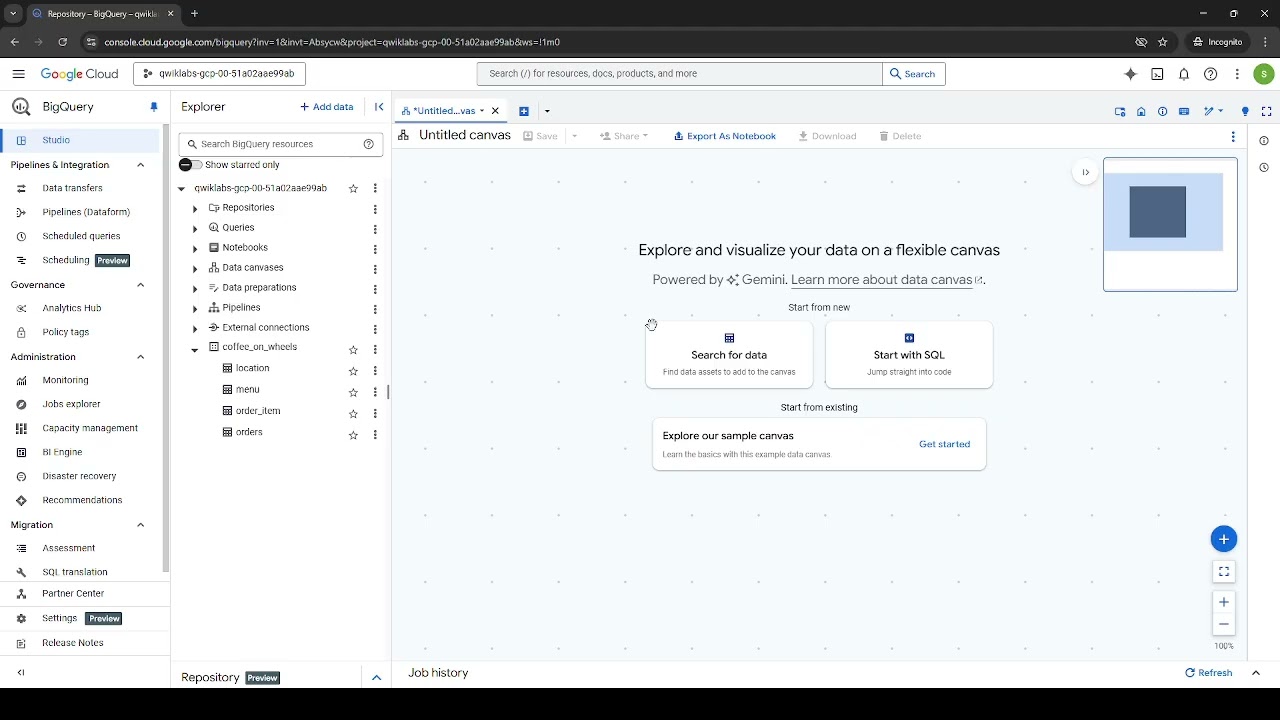Star the coffee_on_wheels dataset
The width and height of the screenshot is (1280, 720).
(353, 350)
